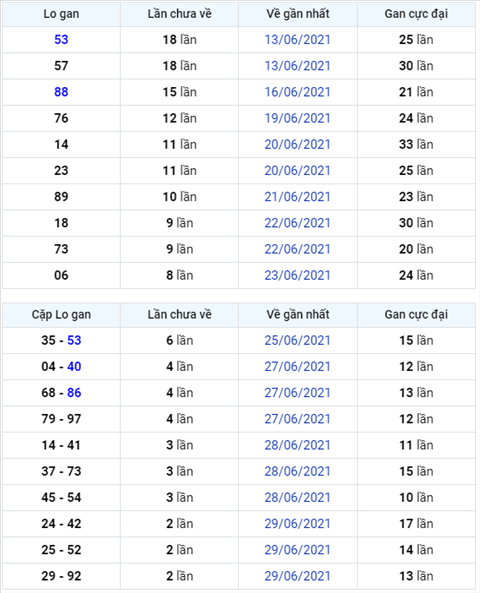
Task: Open the blue 40 in pair 04 - 40
Action: [x=74, y=366]
